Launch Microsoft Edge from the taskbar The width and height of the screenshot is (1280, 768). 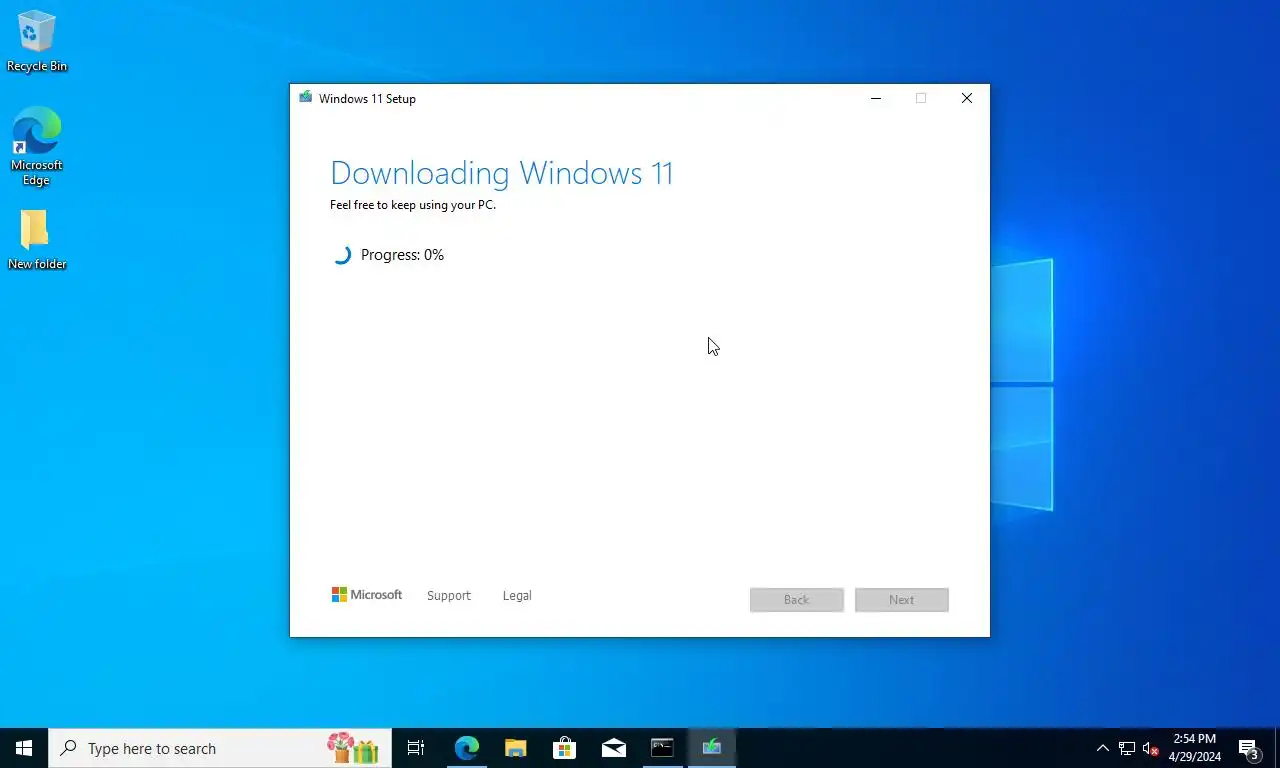(467, 748)
